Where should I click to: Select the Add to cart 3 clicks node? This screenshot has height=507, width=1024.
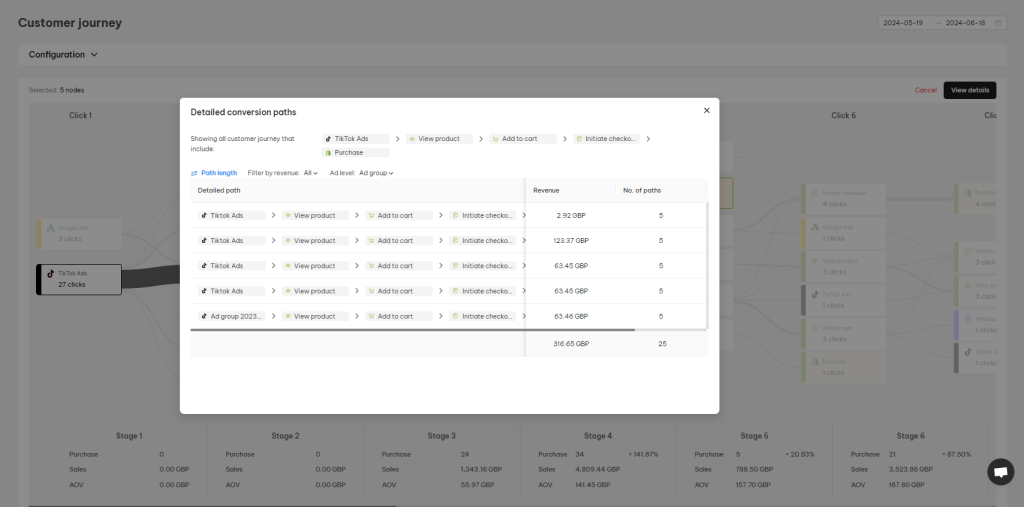[x=843, y=333]
